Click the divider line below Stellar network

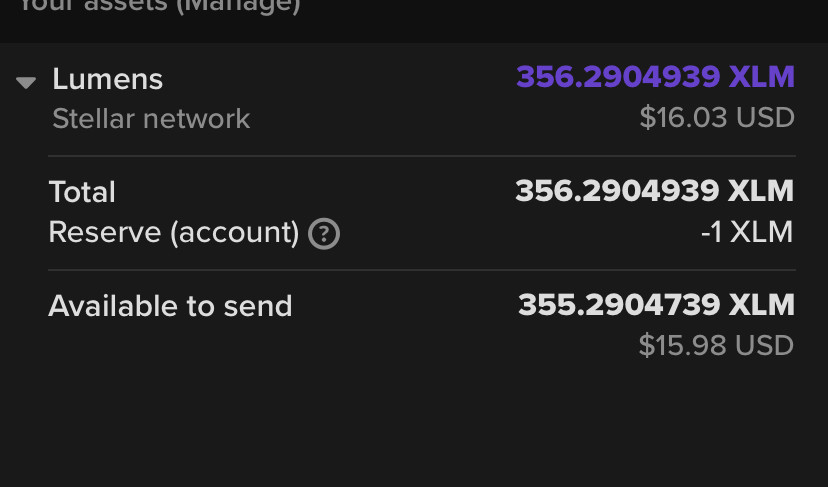[x=422, y=156]
